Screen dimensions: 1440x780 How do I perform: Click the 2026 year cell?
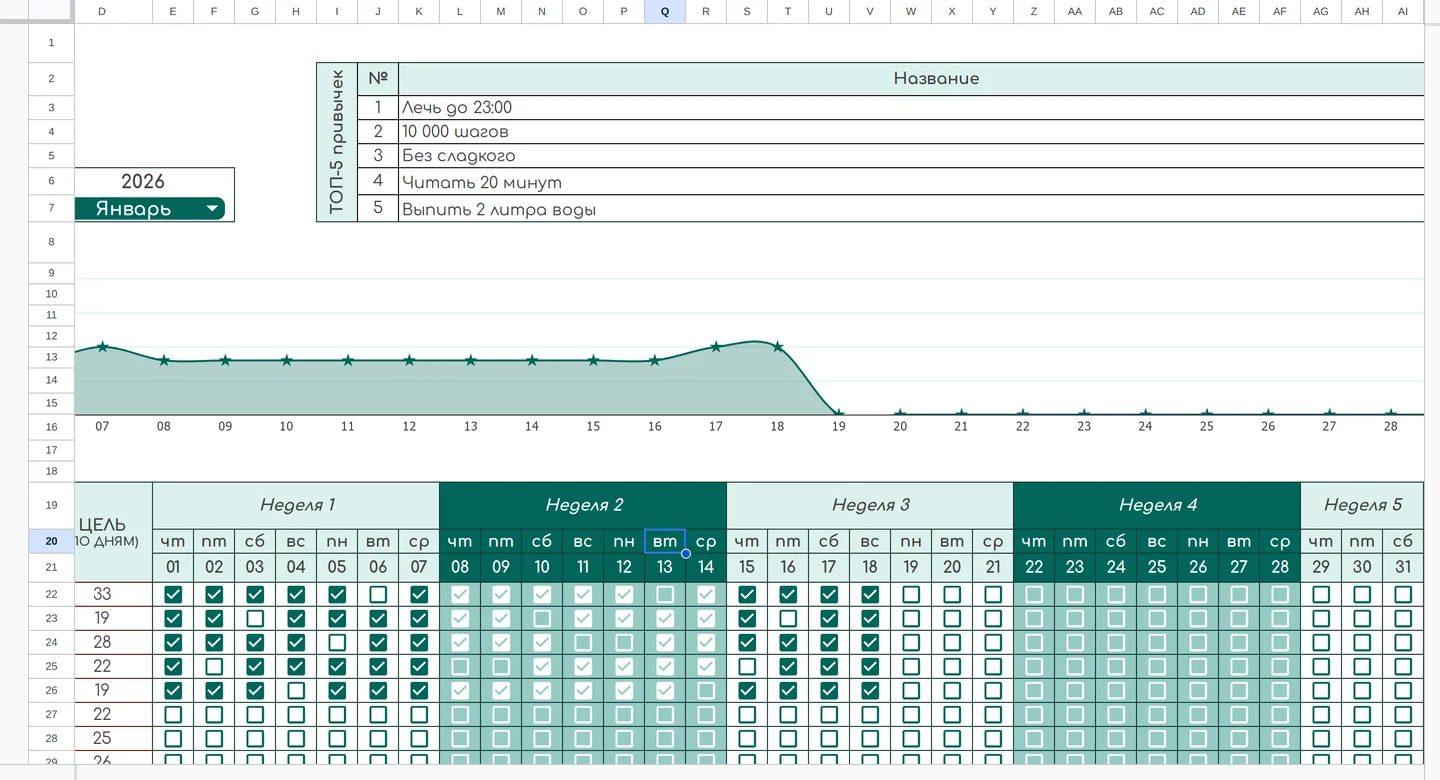[x=143, y=181]
